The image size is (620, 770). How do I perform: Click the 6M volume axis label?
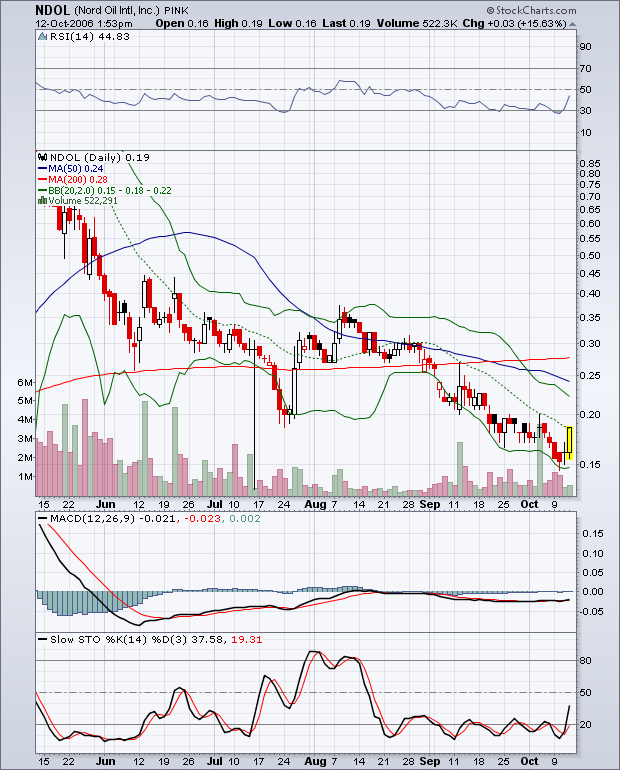(26, 383)
